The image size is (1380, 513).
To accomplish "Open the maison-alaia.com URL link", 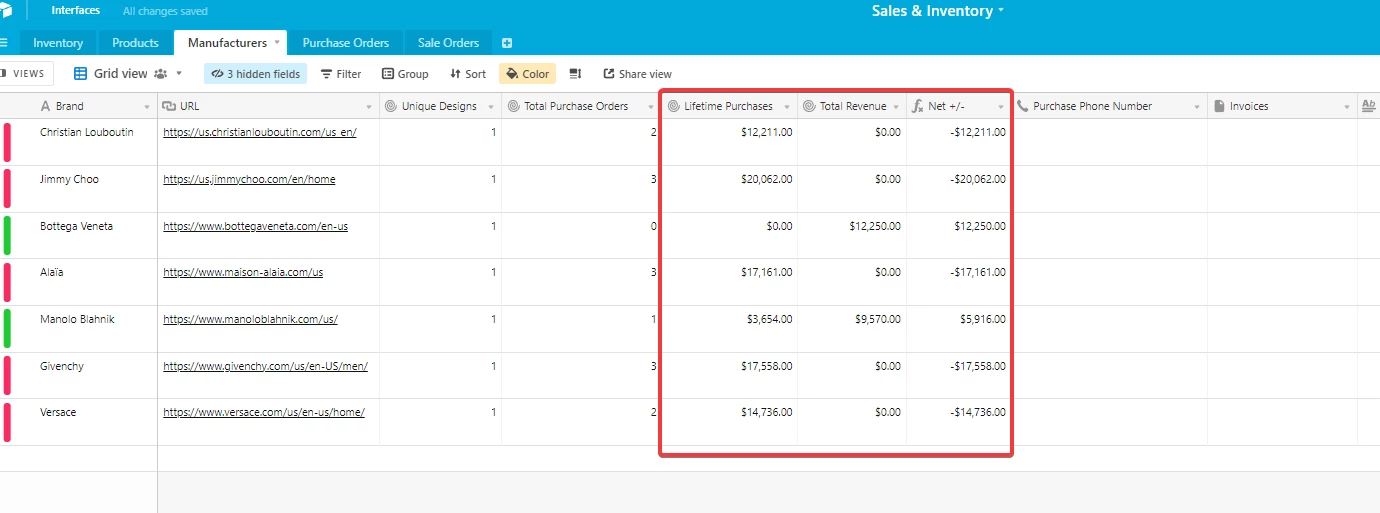I will (243, 272).
